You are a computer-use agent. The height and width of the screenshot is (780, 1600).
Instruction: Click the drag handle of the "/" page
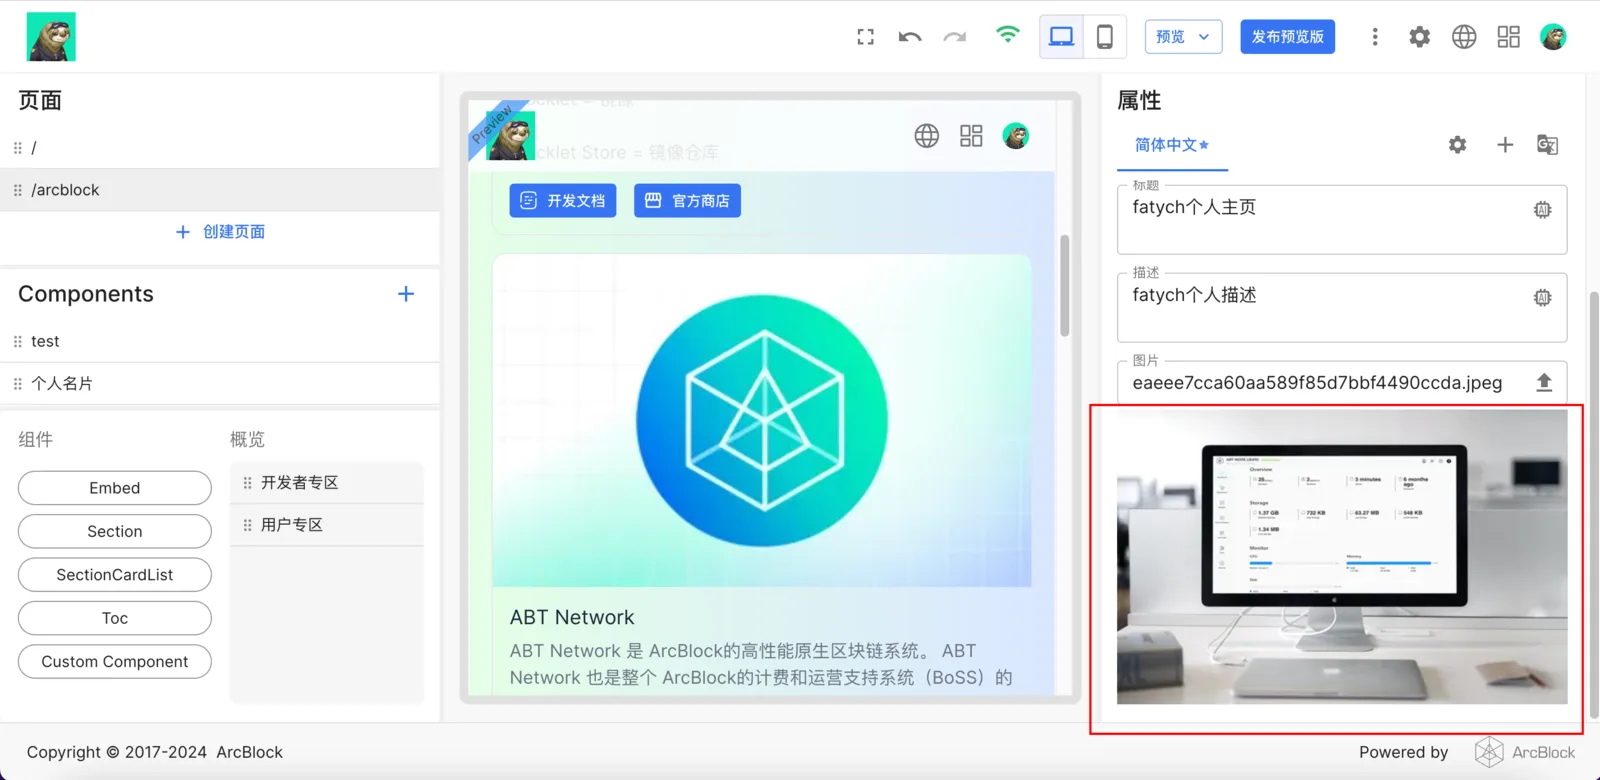pyautogui.click(x=17, y=148)
